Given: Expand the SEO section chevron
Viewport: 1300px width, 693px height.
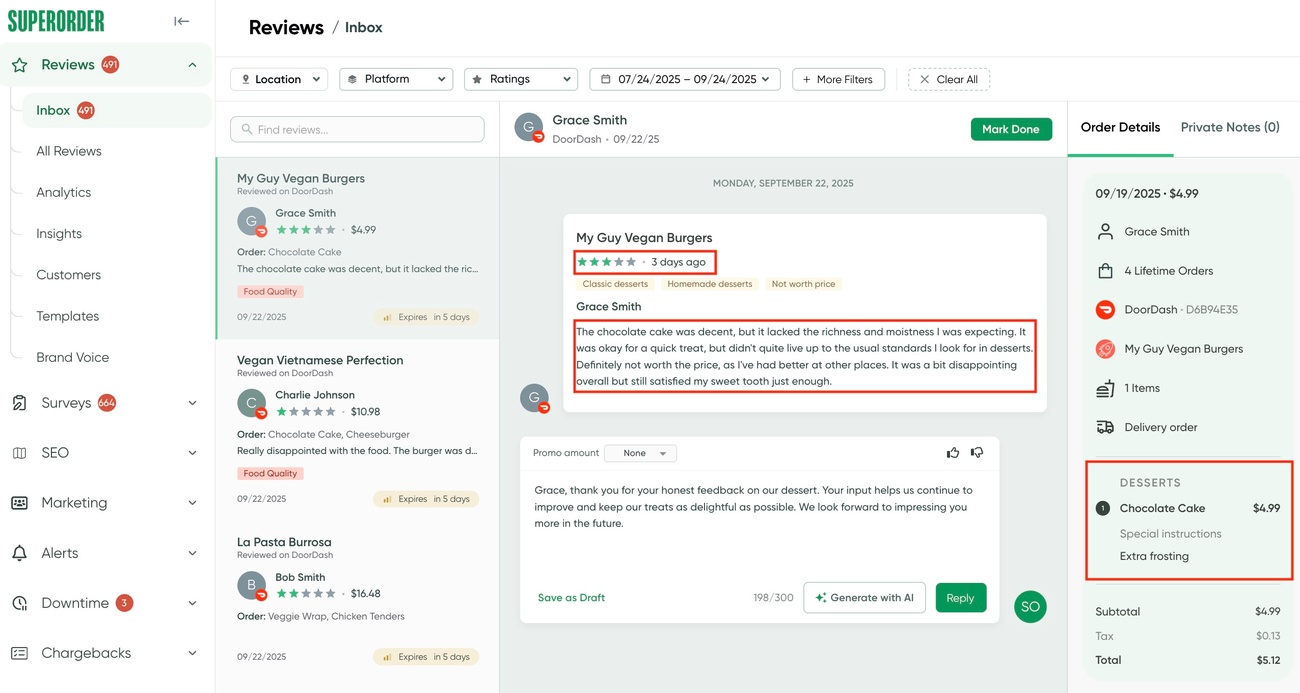Looking at the screenshot, I should [192, 453].
